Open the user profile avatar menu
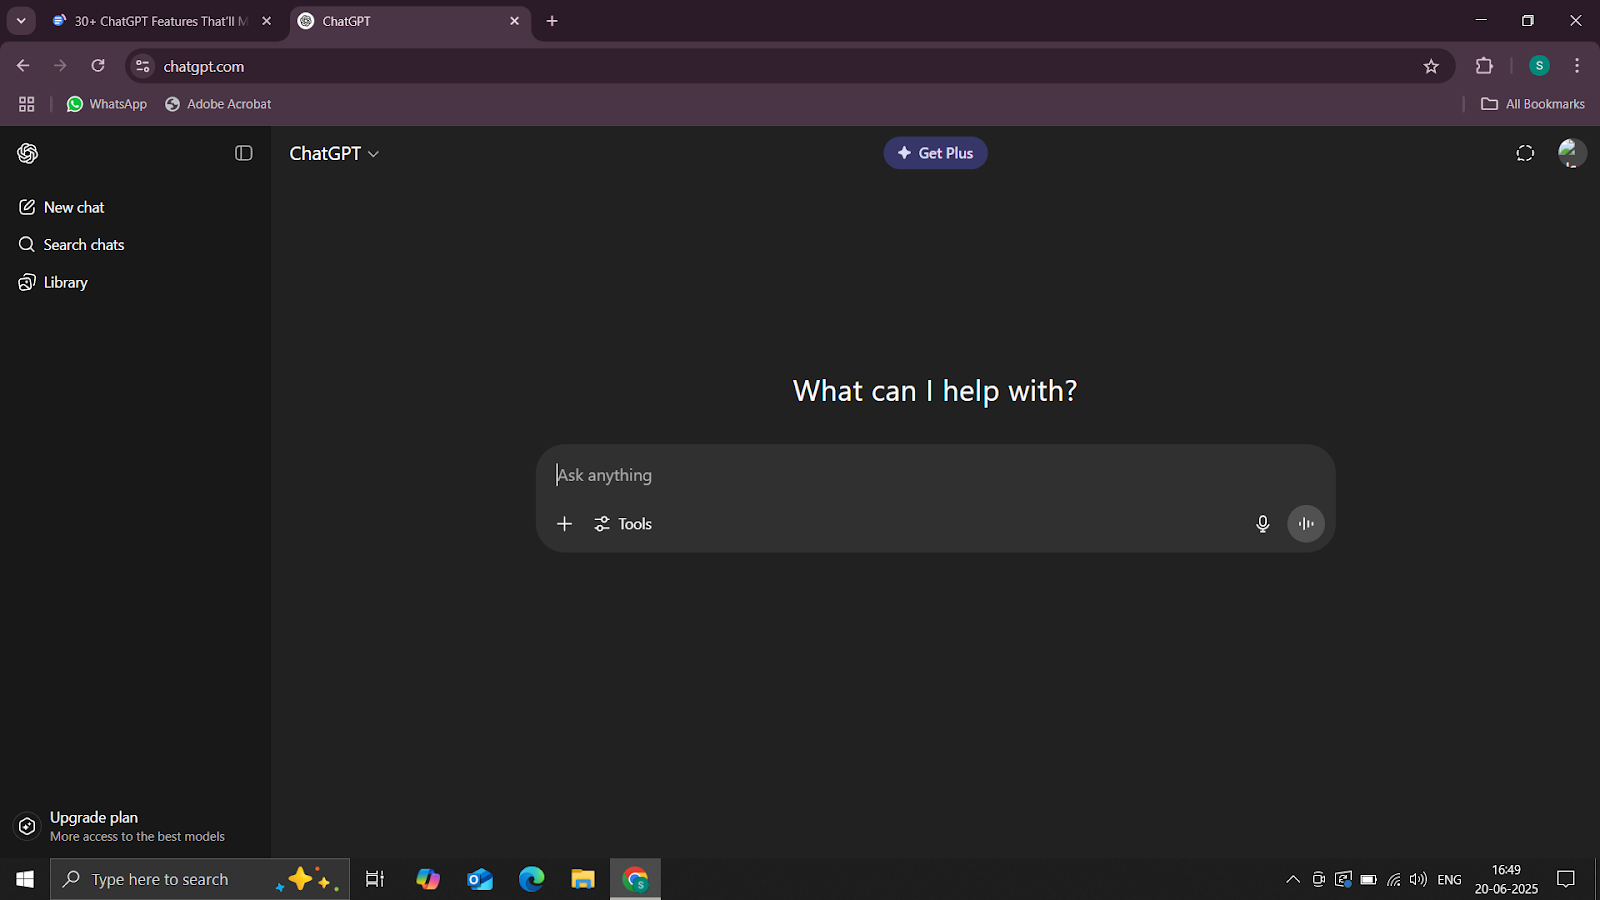This screenshot has height=900, width=1600. point(1572,153)
